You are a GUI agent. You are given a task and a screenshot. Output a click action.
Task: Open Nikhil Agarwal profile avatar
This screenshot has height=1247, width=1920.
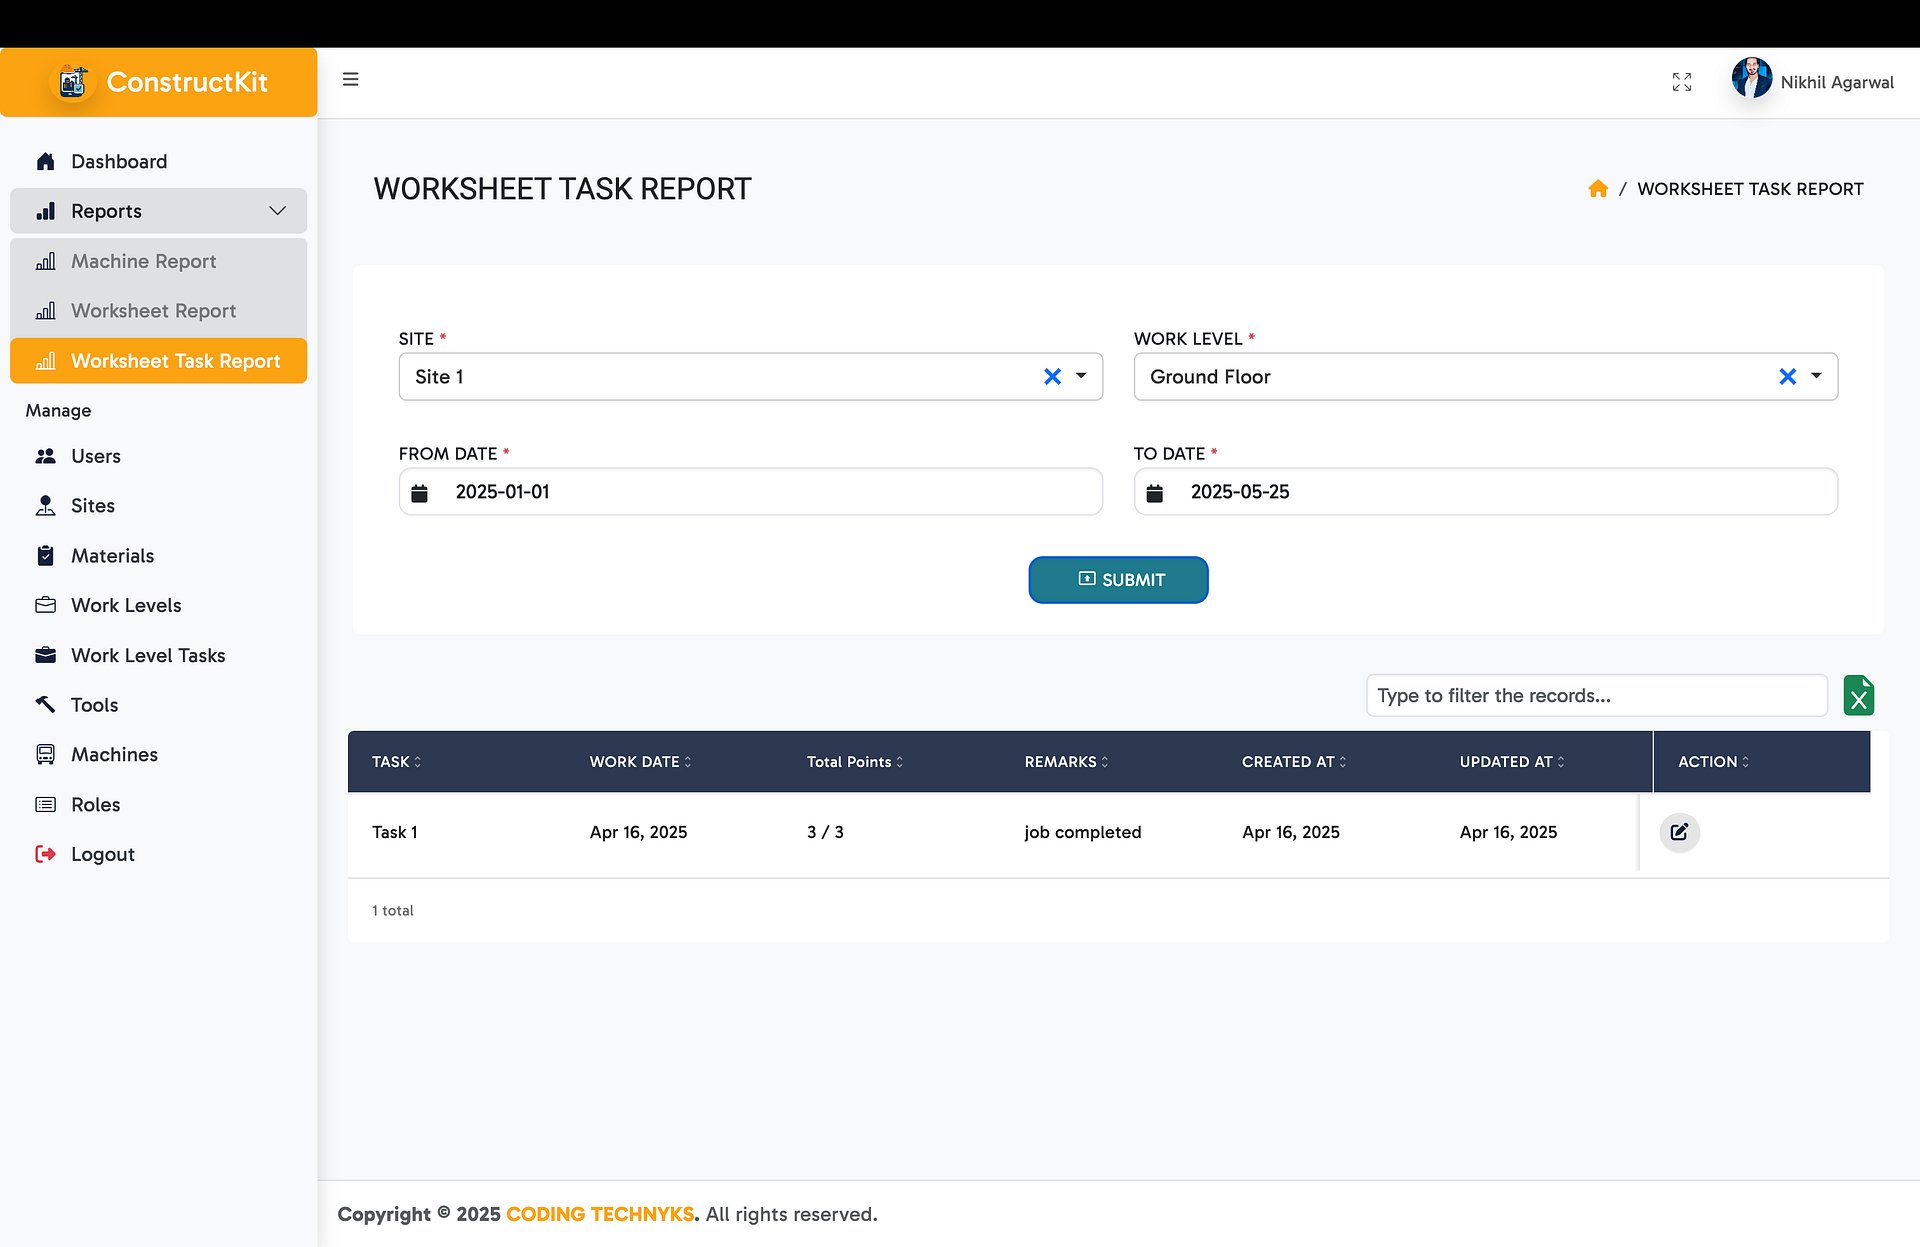1751,78
